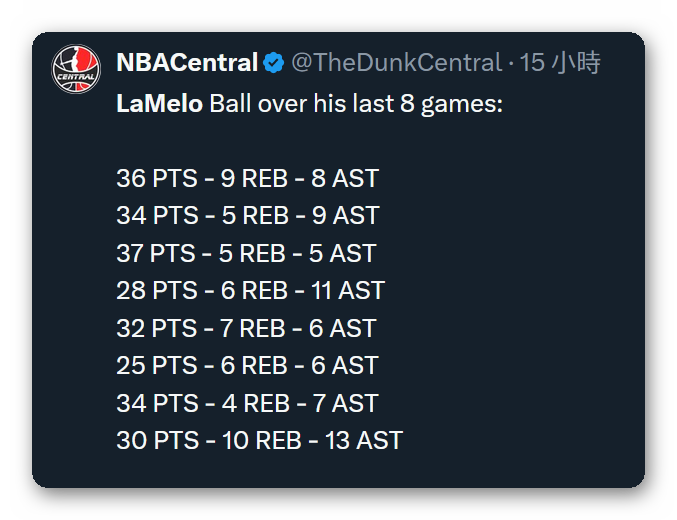Select the line starting with 32 PTS
Image resolution: width=677 pixels, height=520 pixels.
pos(246,328)
